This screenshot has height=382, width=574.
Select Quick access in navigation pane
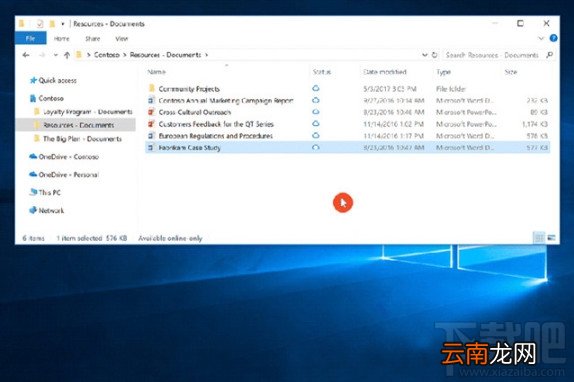(57, 80)
